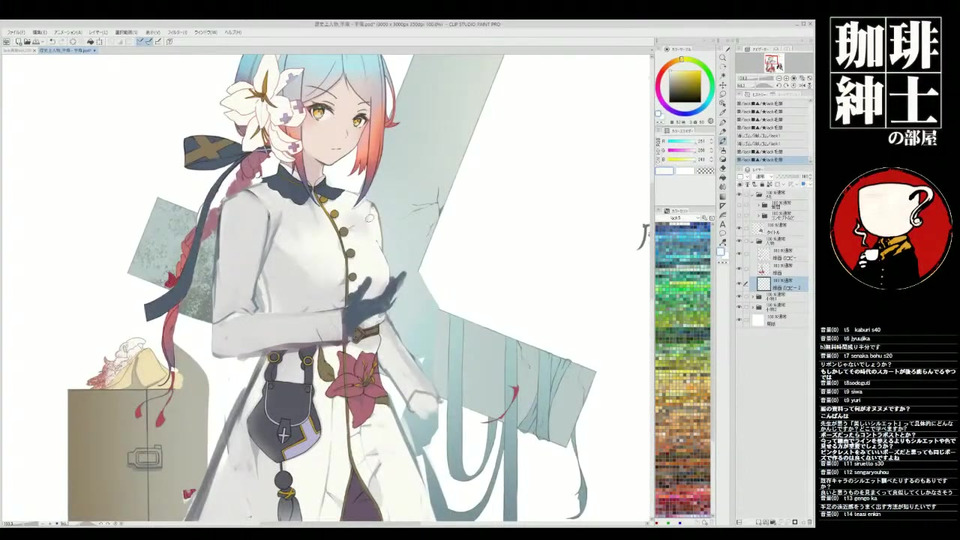Hide the 線画 layer with the red thumbnail
This screenshot has width=960, height=540.
click(x=739, y=268)
